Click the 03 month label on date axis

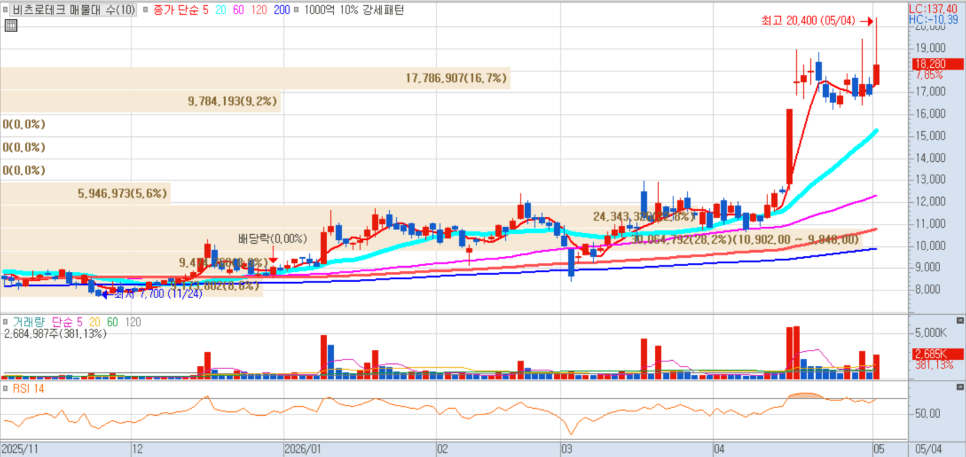[567, 449]
